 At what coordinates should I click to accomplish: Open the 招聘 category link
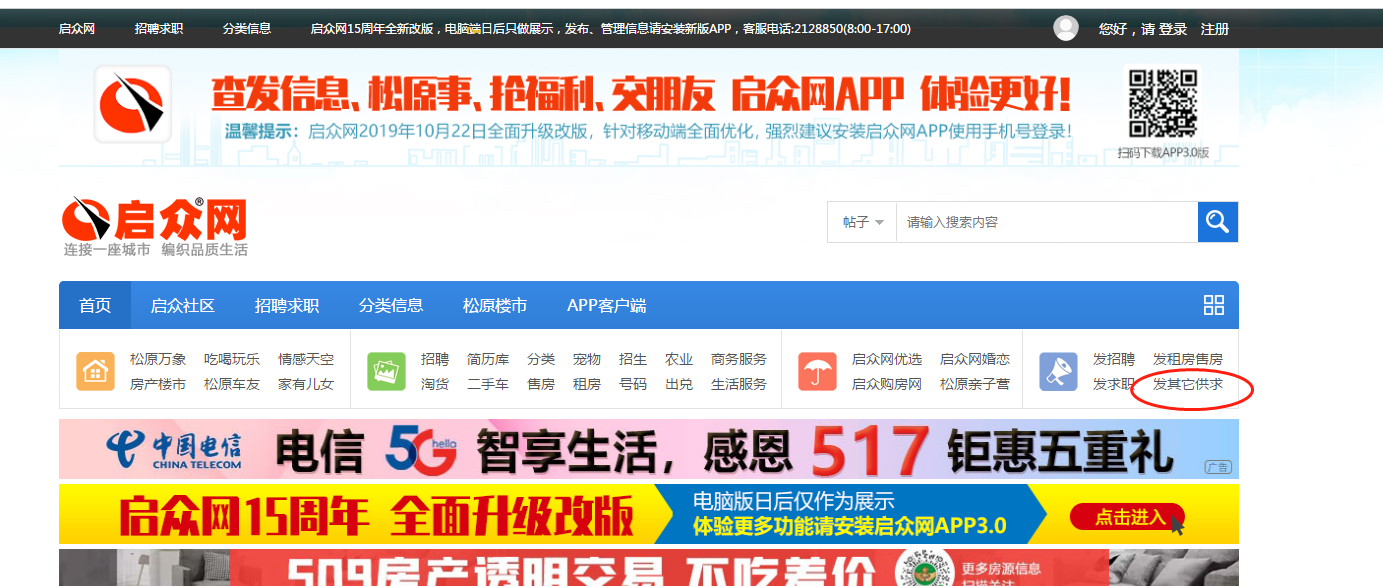(435, 359)
